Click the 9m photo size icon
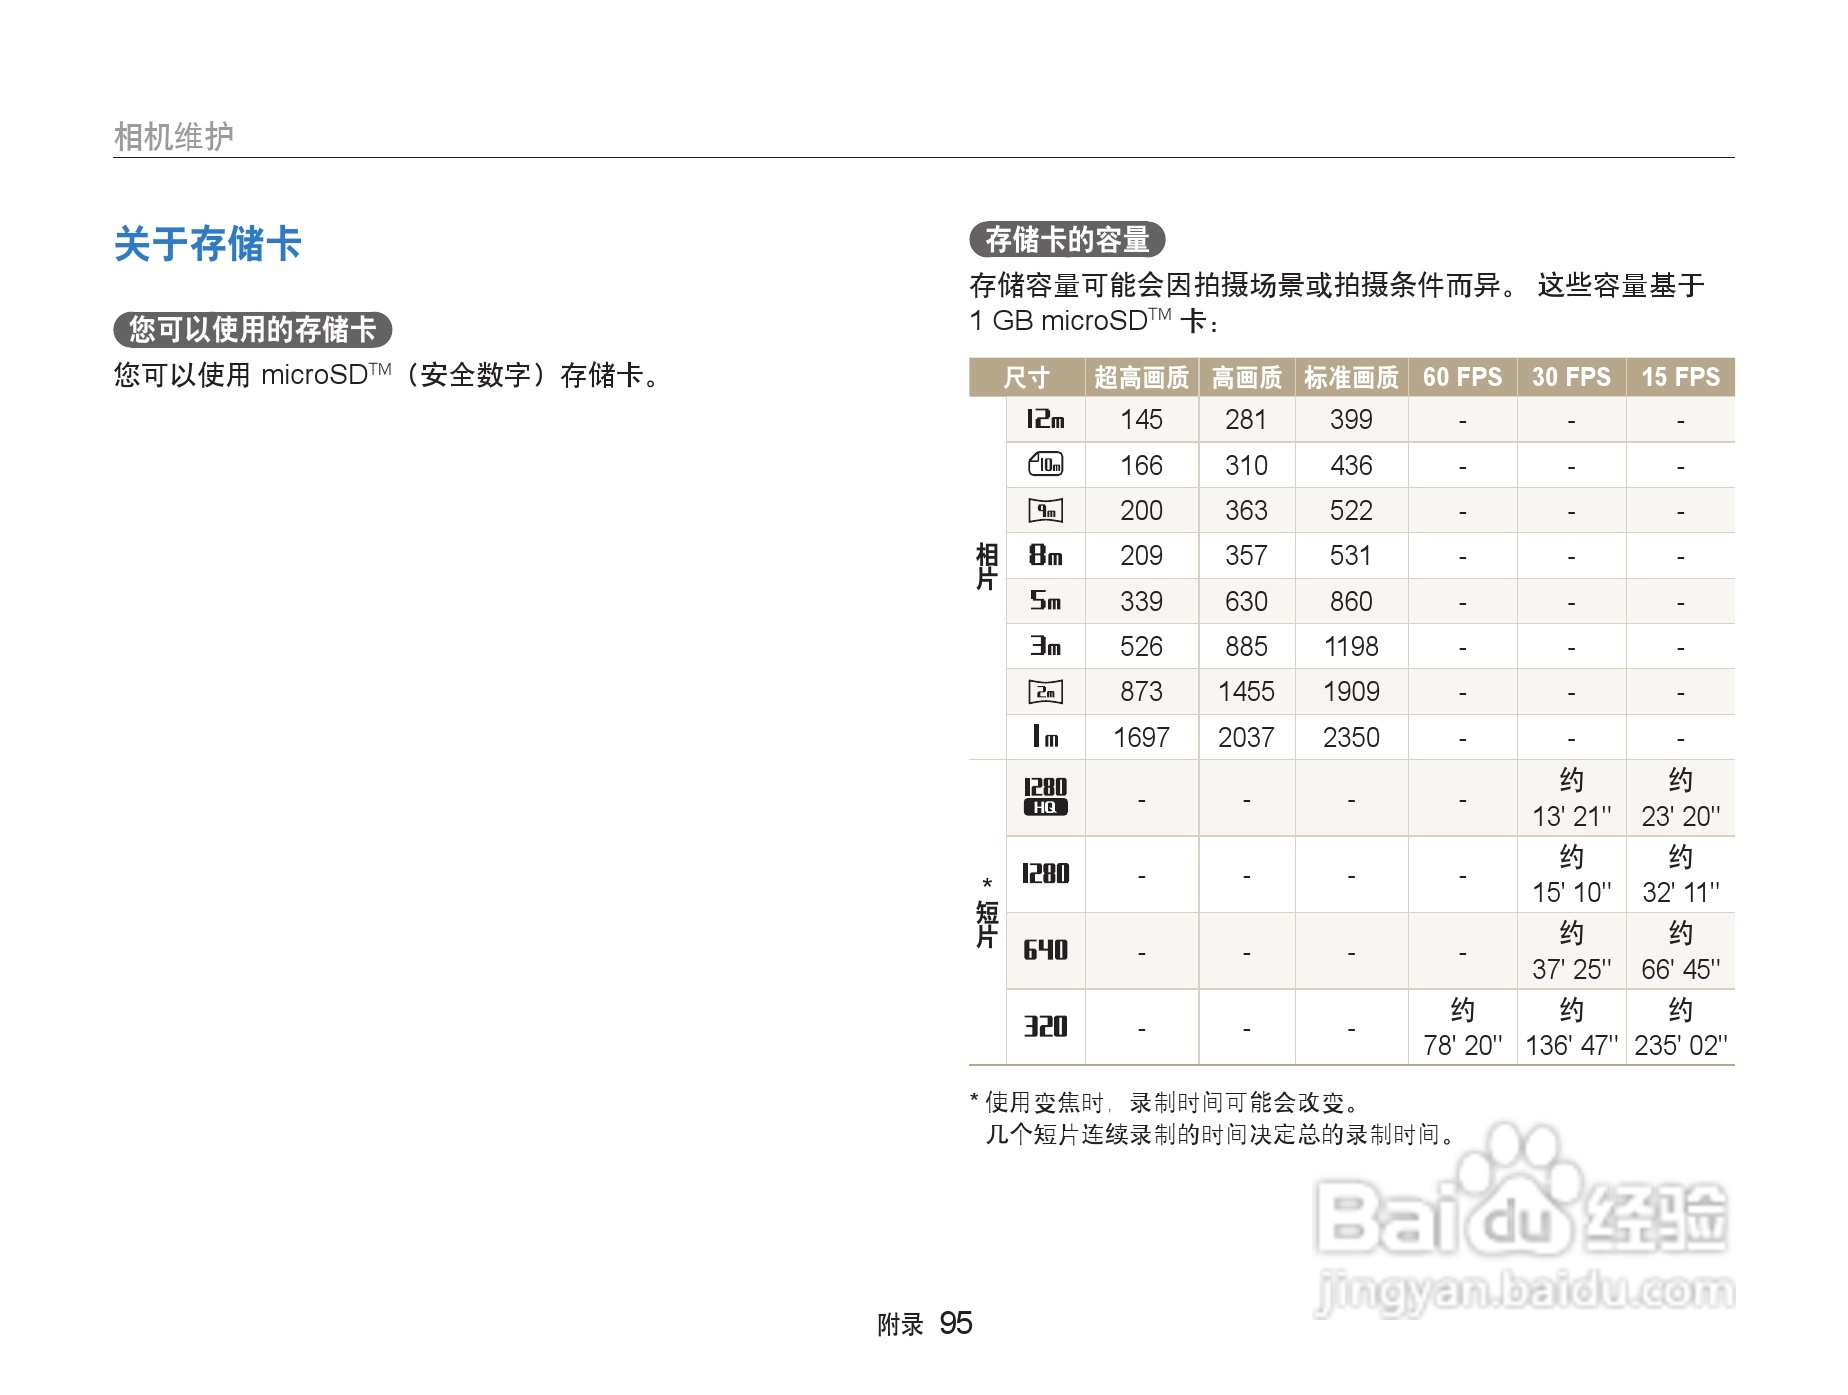 coord(1045,511)
